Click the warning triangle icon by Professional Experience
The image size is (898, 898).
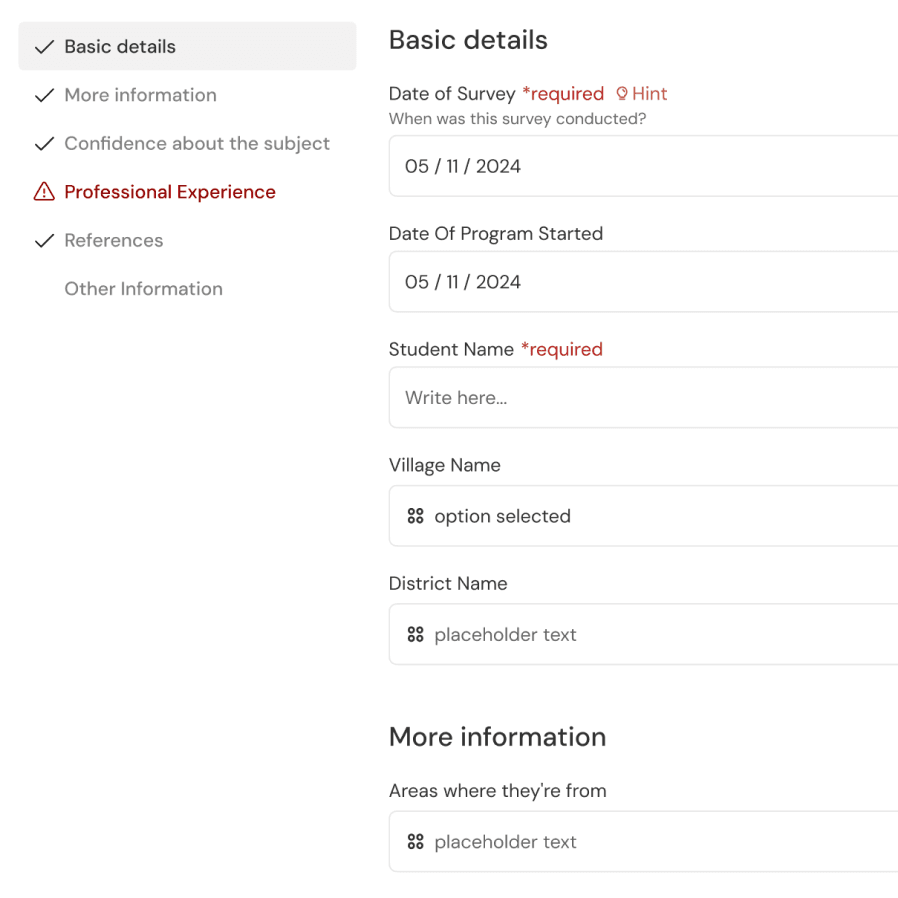coord(44,192)
